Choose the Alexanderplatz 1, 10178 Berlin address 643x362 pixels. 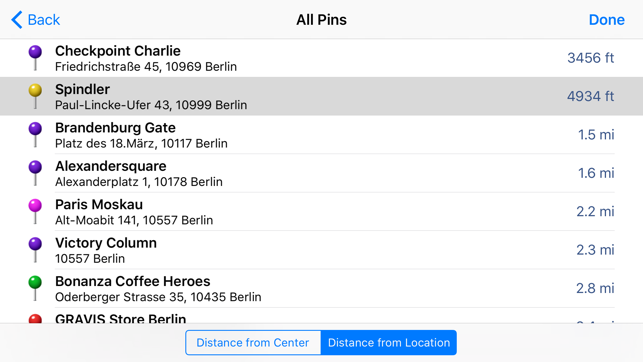[139, 182]
